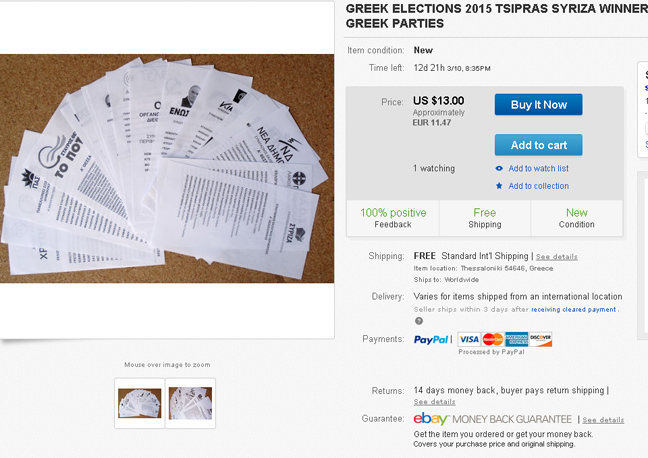Click the Visa card icon
648x458 pixels.
tap(469, 339)
